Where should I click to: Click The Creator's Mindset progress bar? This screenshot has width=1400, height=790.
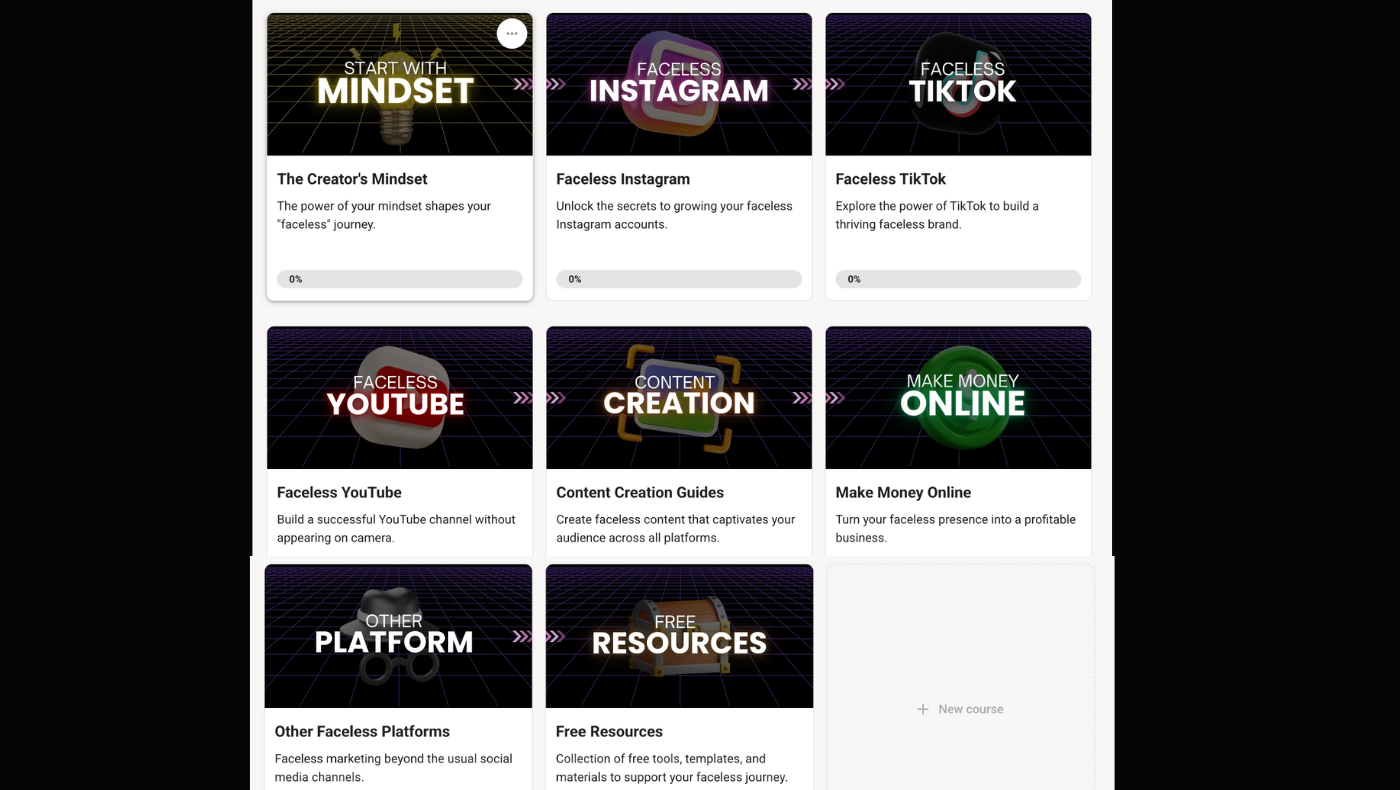point(399,279)
